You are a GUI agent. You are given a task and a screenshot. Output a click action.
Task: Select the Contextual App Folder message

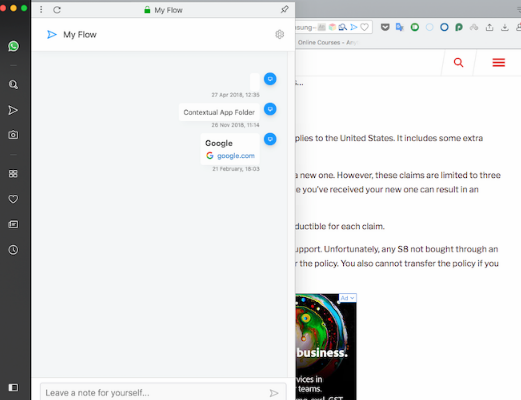[219, 112]
